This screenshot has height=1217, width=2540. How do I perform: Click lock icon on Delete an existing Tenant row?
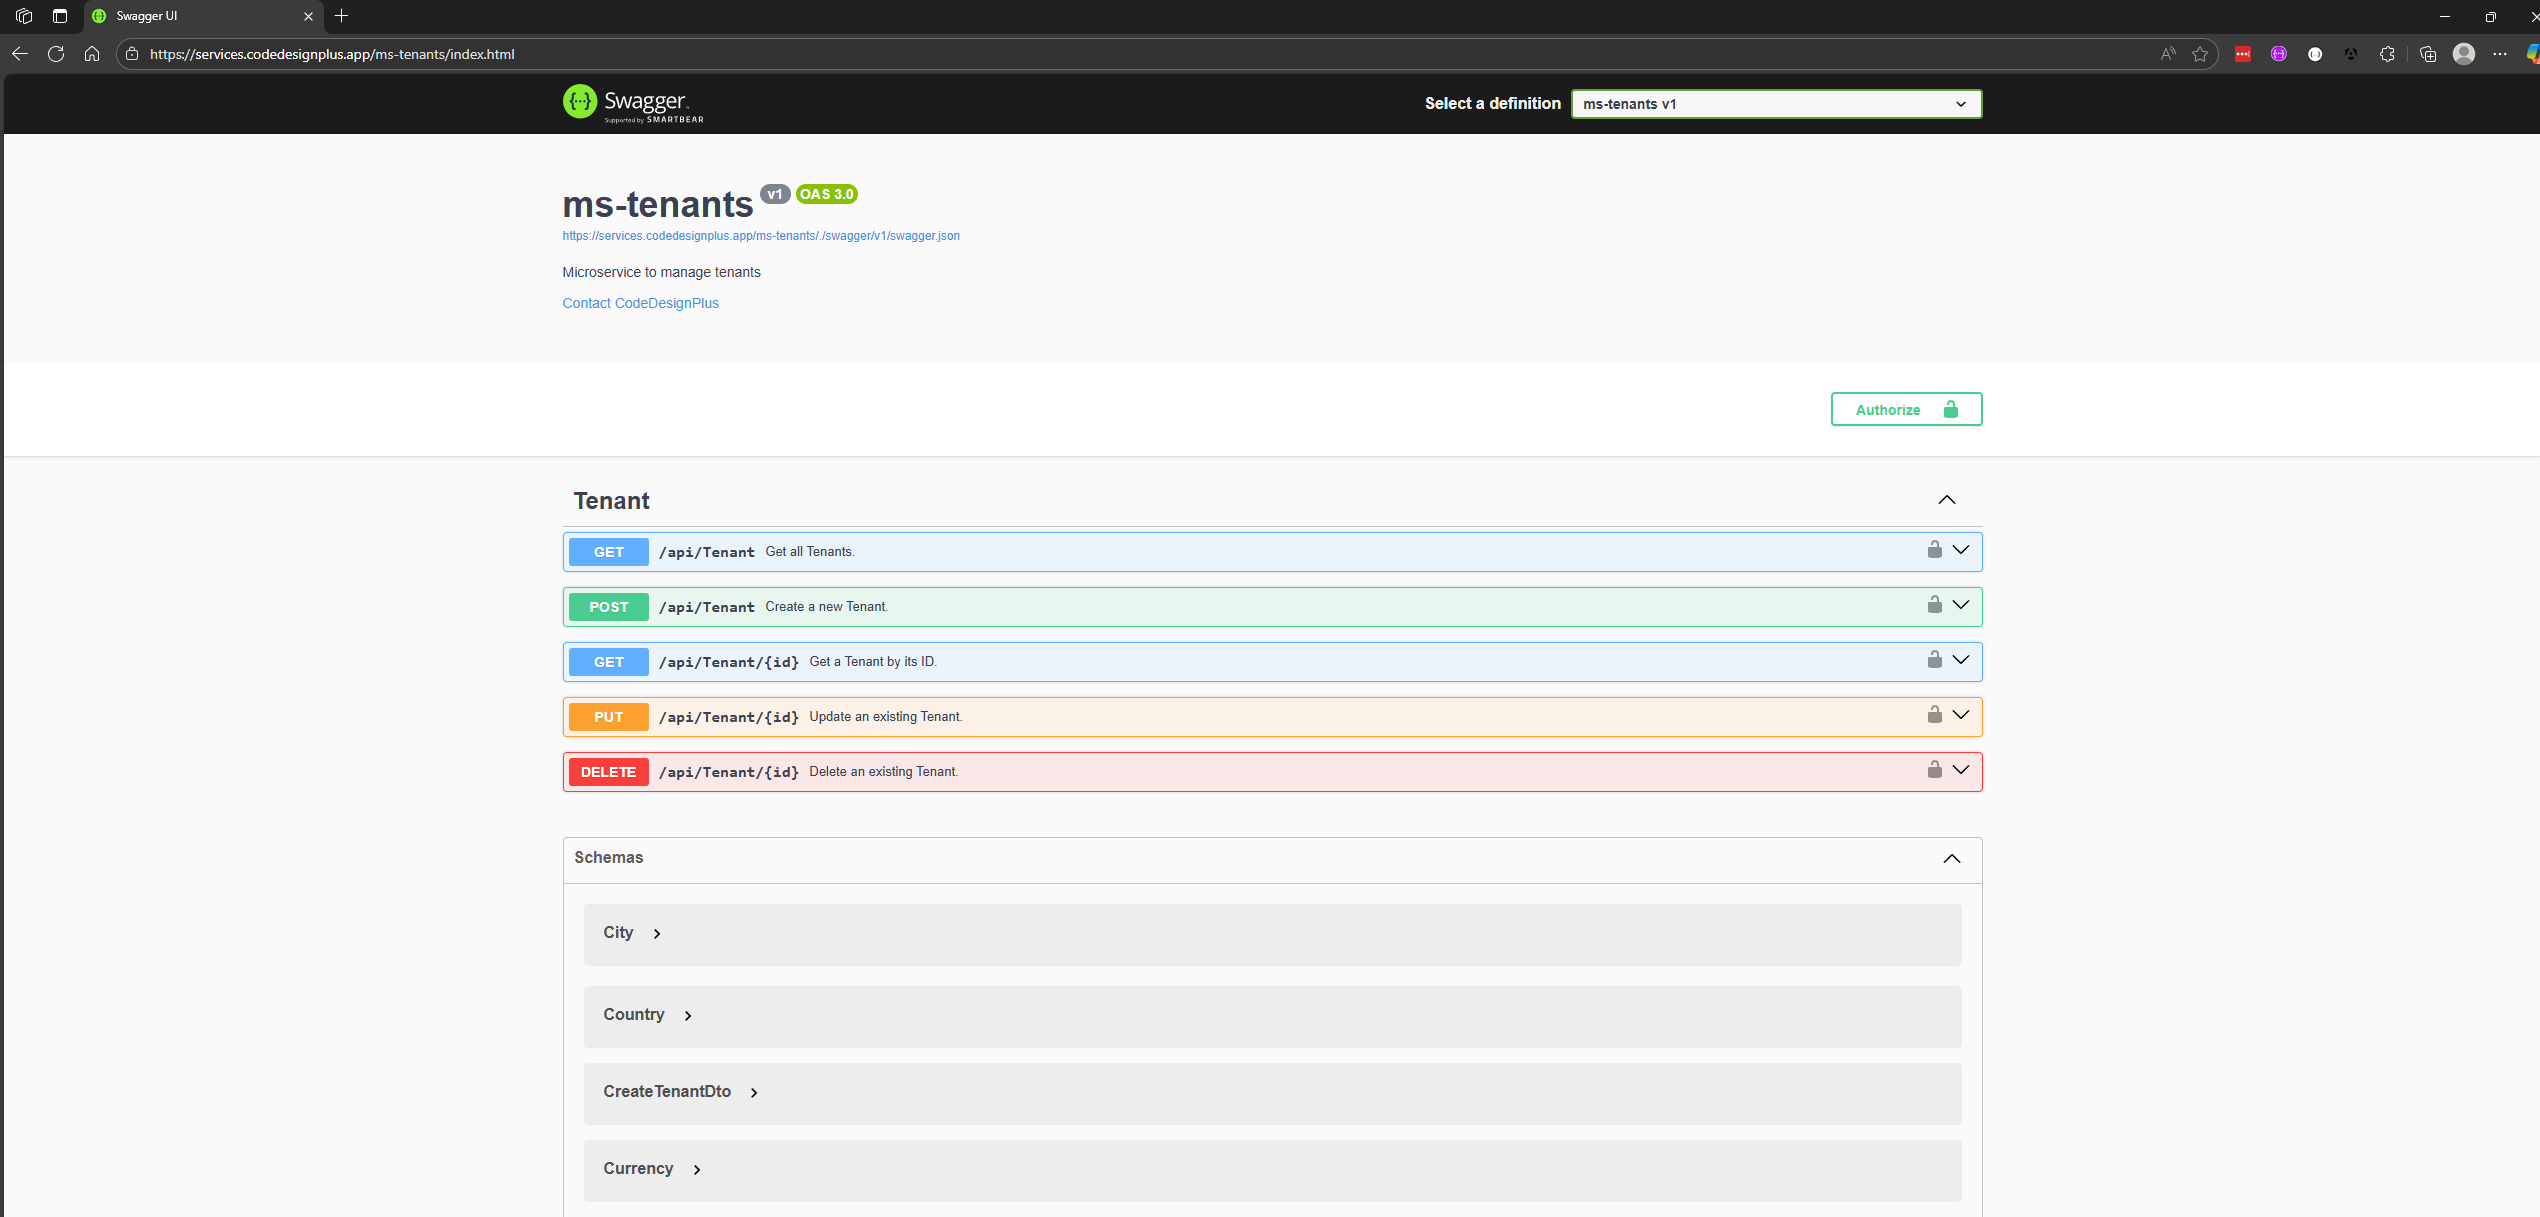(1934, 770)
